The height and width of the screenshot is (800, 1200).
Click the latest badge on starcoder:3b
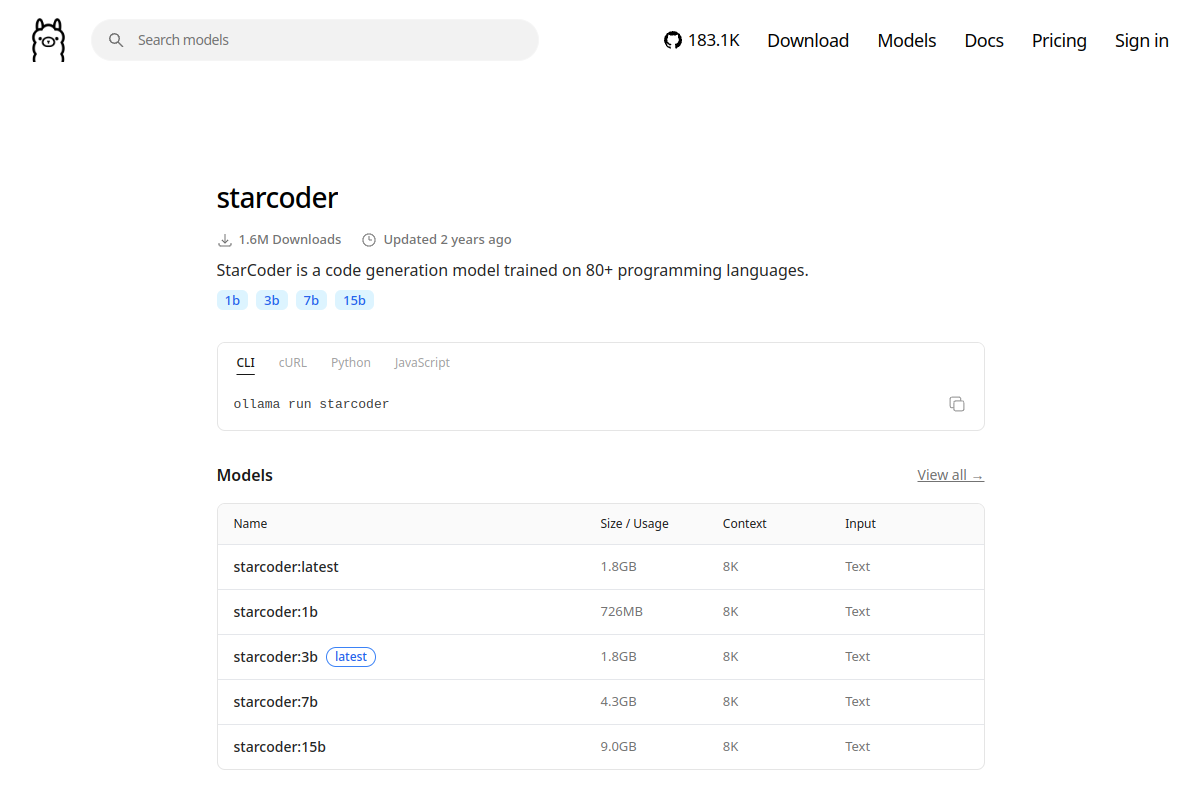coord(351,657)
